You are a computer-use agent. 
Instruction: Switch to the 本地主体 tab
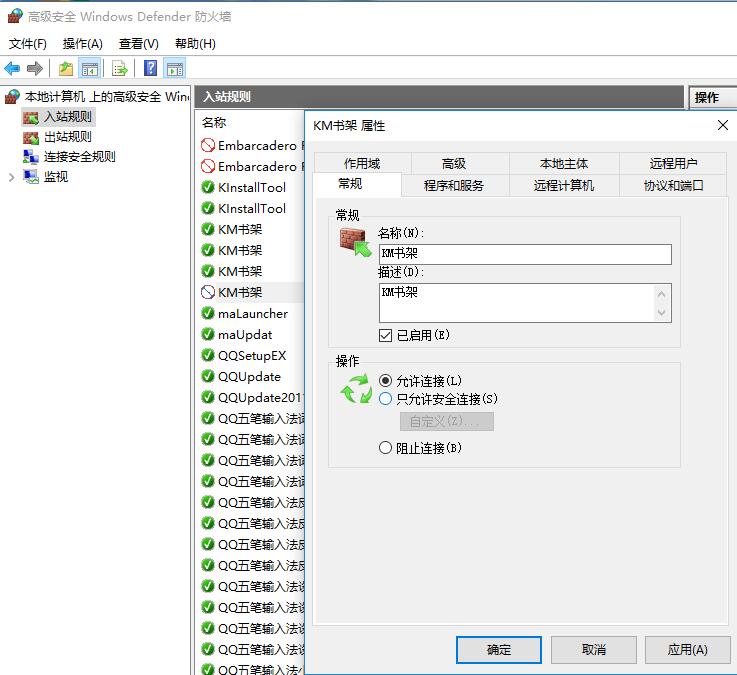pyautogui.click(x=564, y=163)
